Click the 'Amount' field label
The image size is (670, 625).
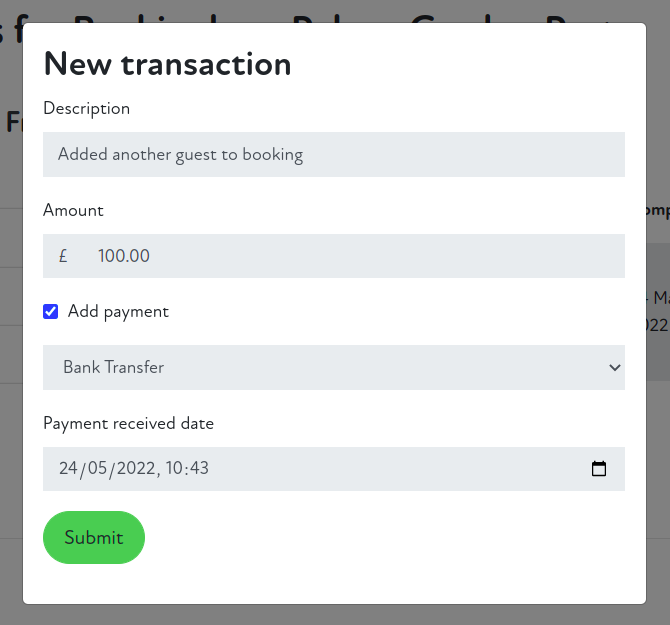pyautogui.click(x=73, y=210)
